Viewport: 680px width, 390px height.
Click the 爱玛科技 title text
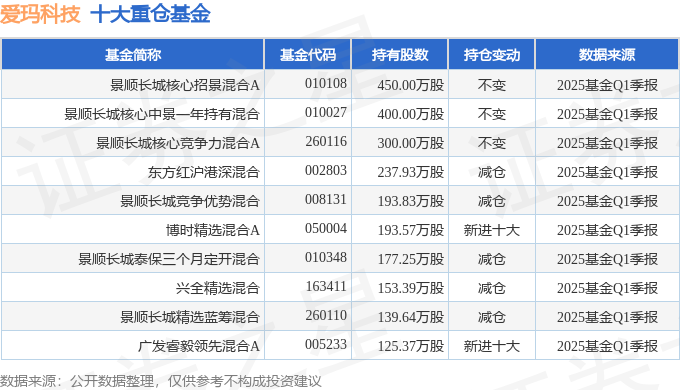(x=40, y=13)
